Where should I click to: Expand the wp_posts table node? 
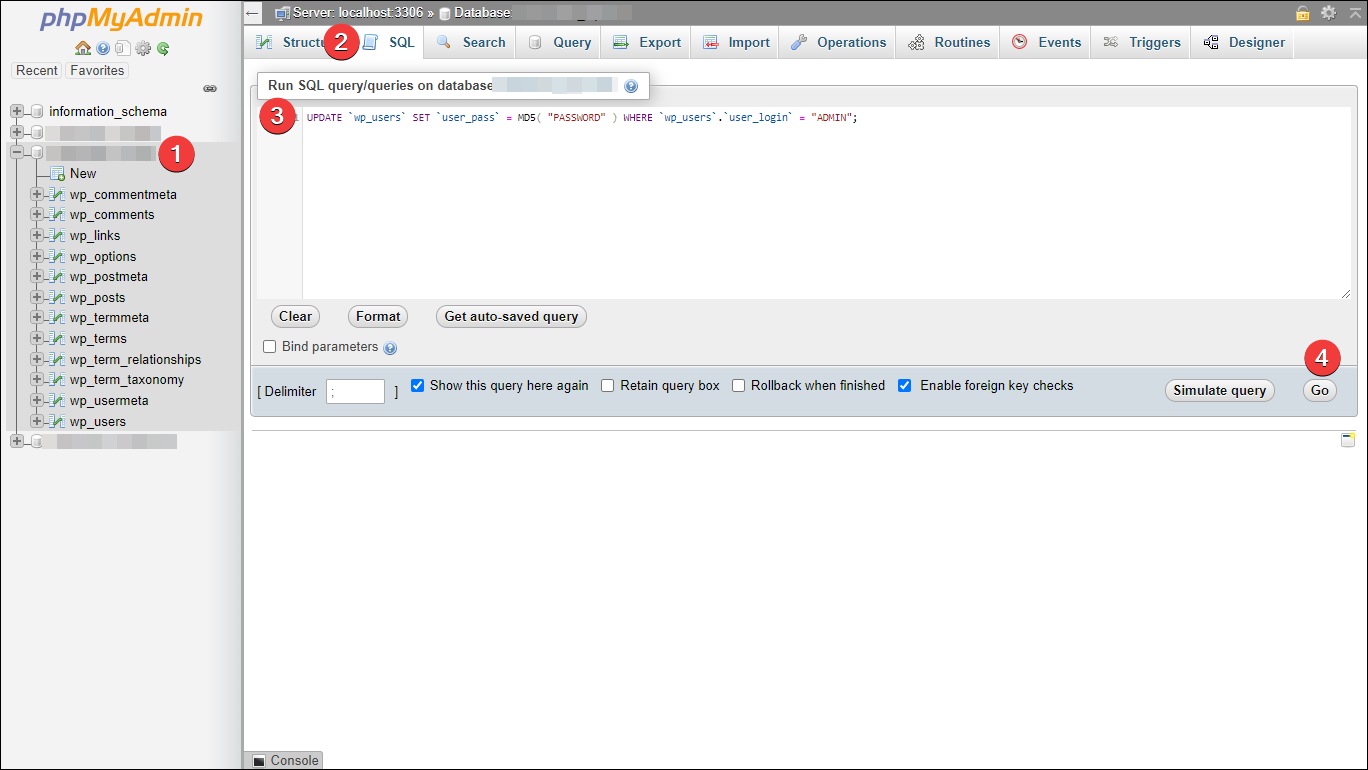tap(37, 297)
